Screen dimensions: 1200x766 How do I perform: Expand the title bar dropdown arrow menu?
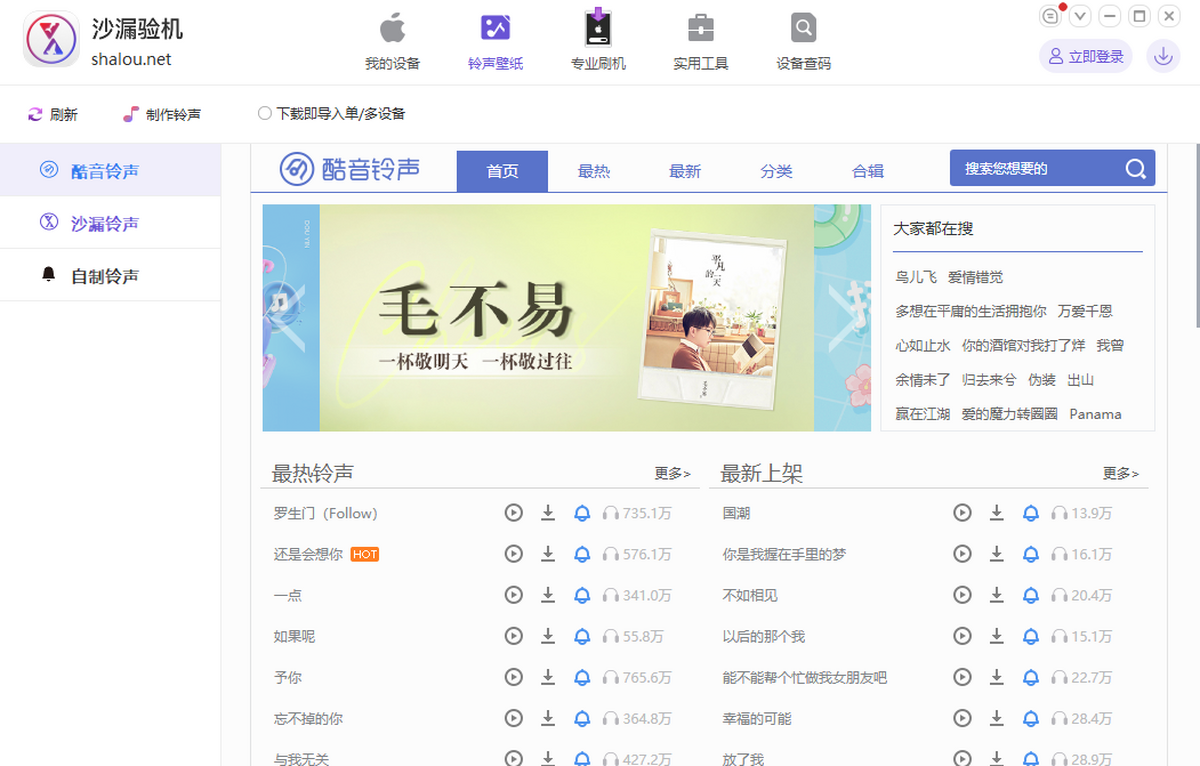click(x=1080, y=16)
